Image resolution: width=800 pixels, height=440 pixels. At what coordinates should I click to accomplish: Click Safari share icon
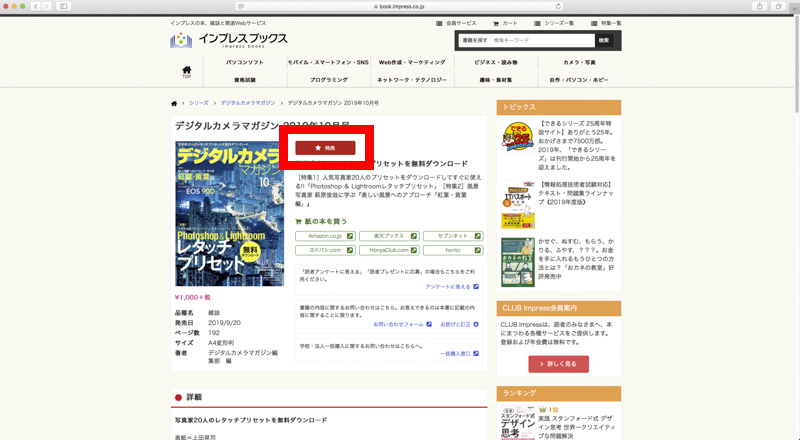(x=760, y=6)
